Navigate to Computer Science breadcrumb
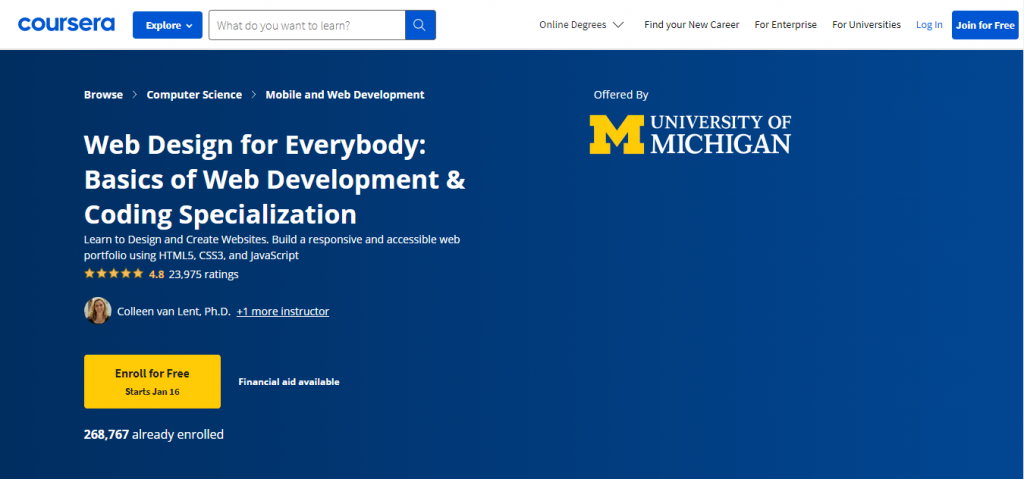 tap(194, 95)
